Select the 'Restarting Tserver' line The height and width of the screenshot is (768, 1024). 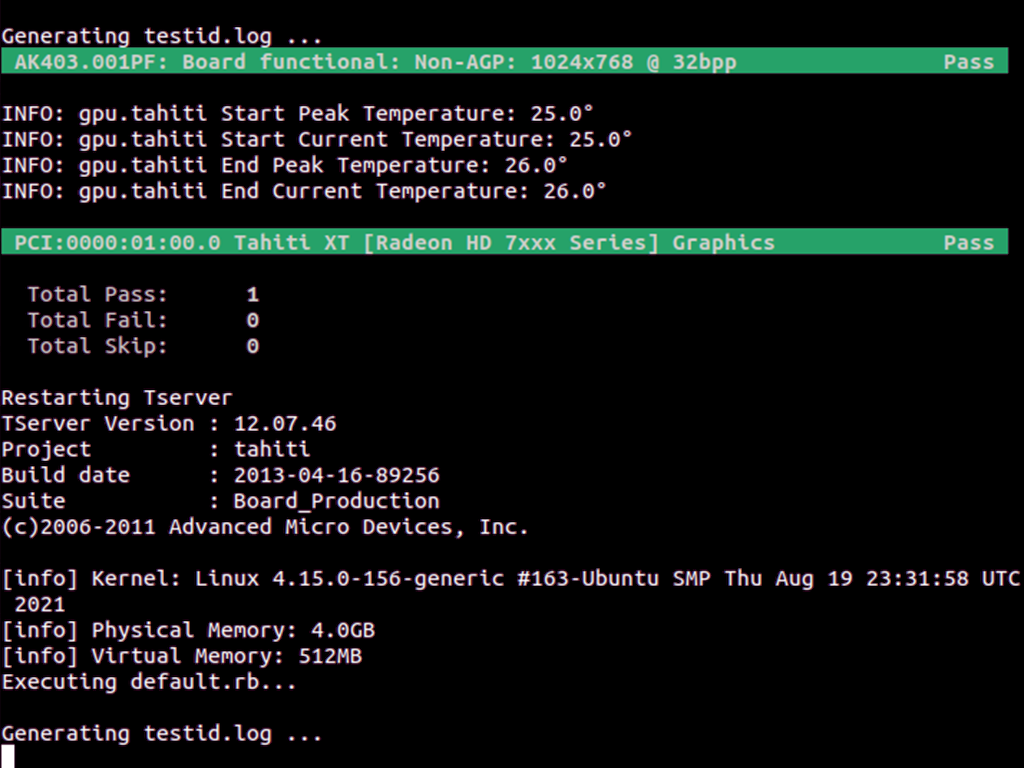click(x=117, y=398)
